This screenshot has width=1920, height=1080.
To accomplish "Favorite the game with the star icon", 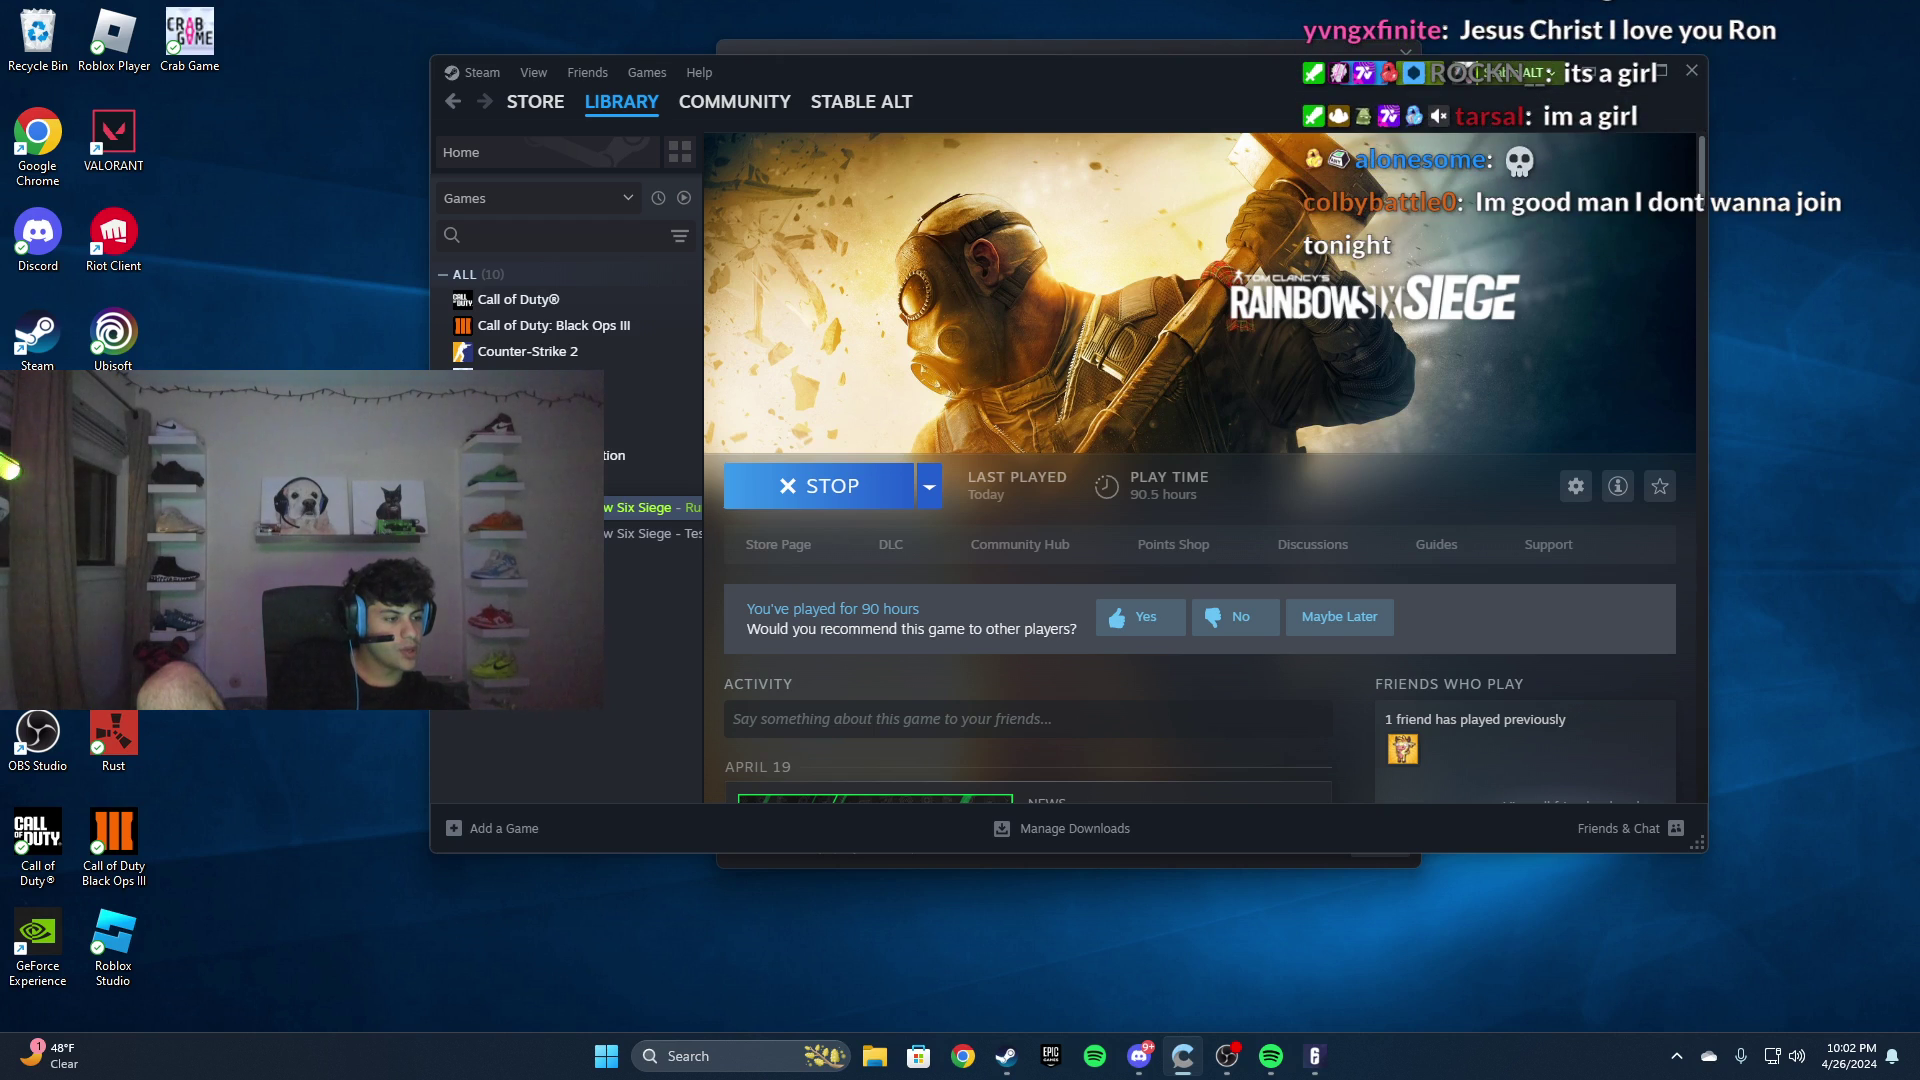I will point(1659,486).
